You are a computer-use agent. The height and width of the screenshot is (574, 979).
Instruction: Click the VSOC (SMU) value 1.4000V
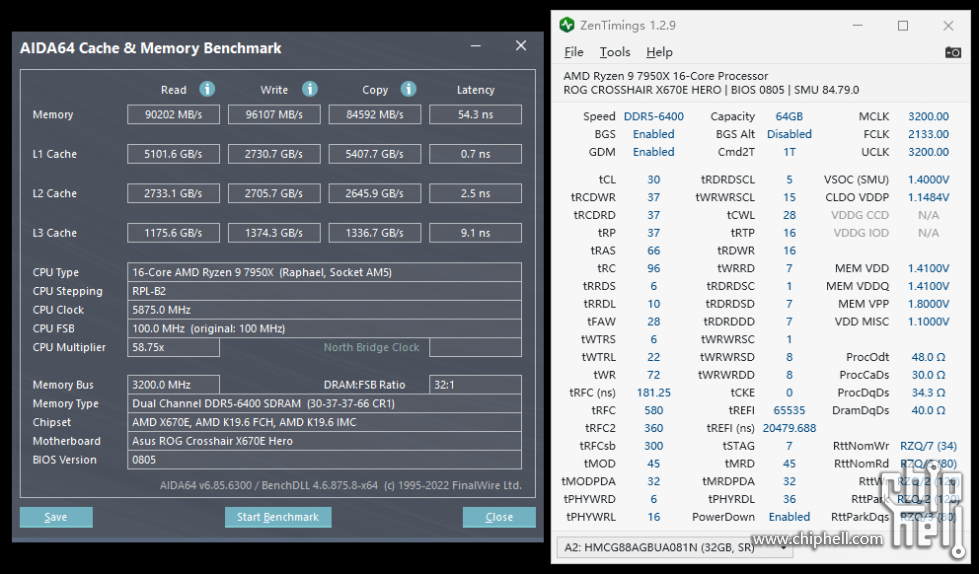coord(928,179)
